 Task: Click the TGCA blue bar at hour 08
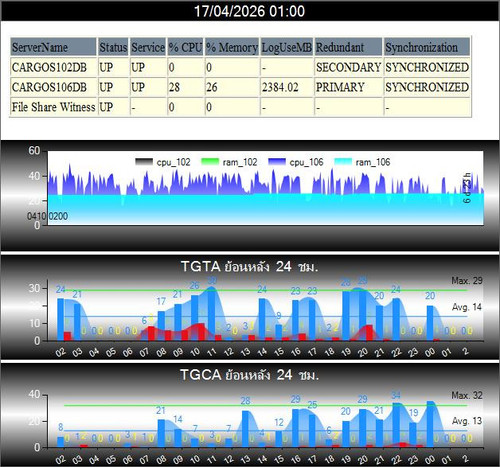[161, 433]
